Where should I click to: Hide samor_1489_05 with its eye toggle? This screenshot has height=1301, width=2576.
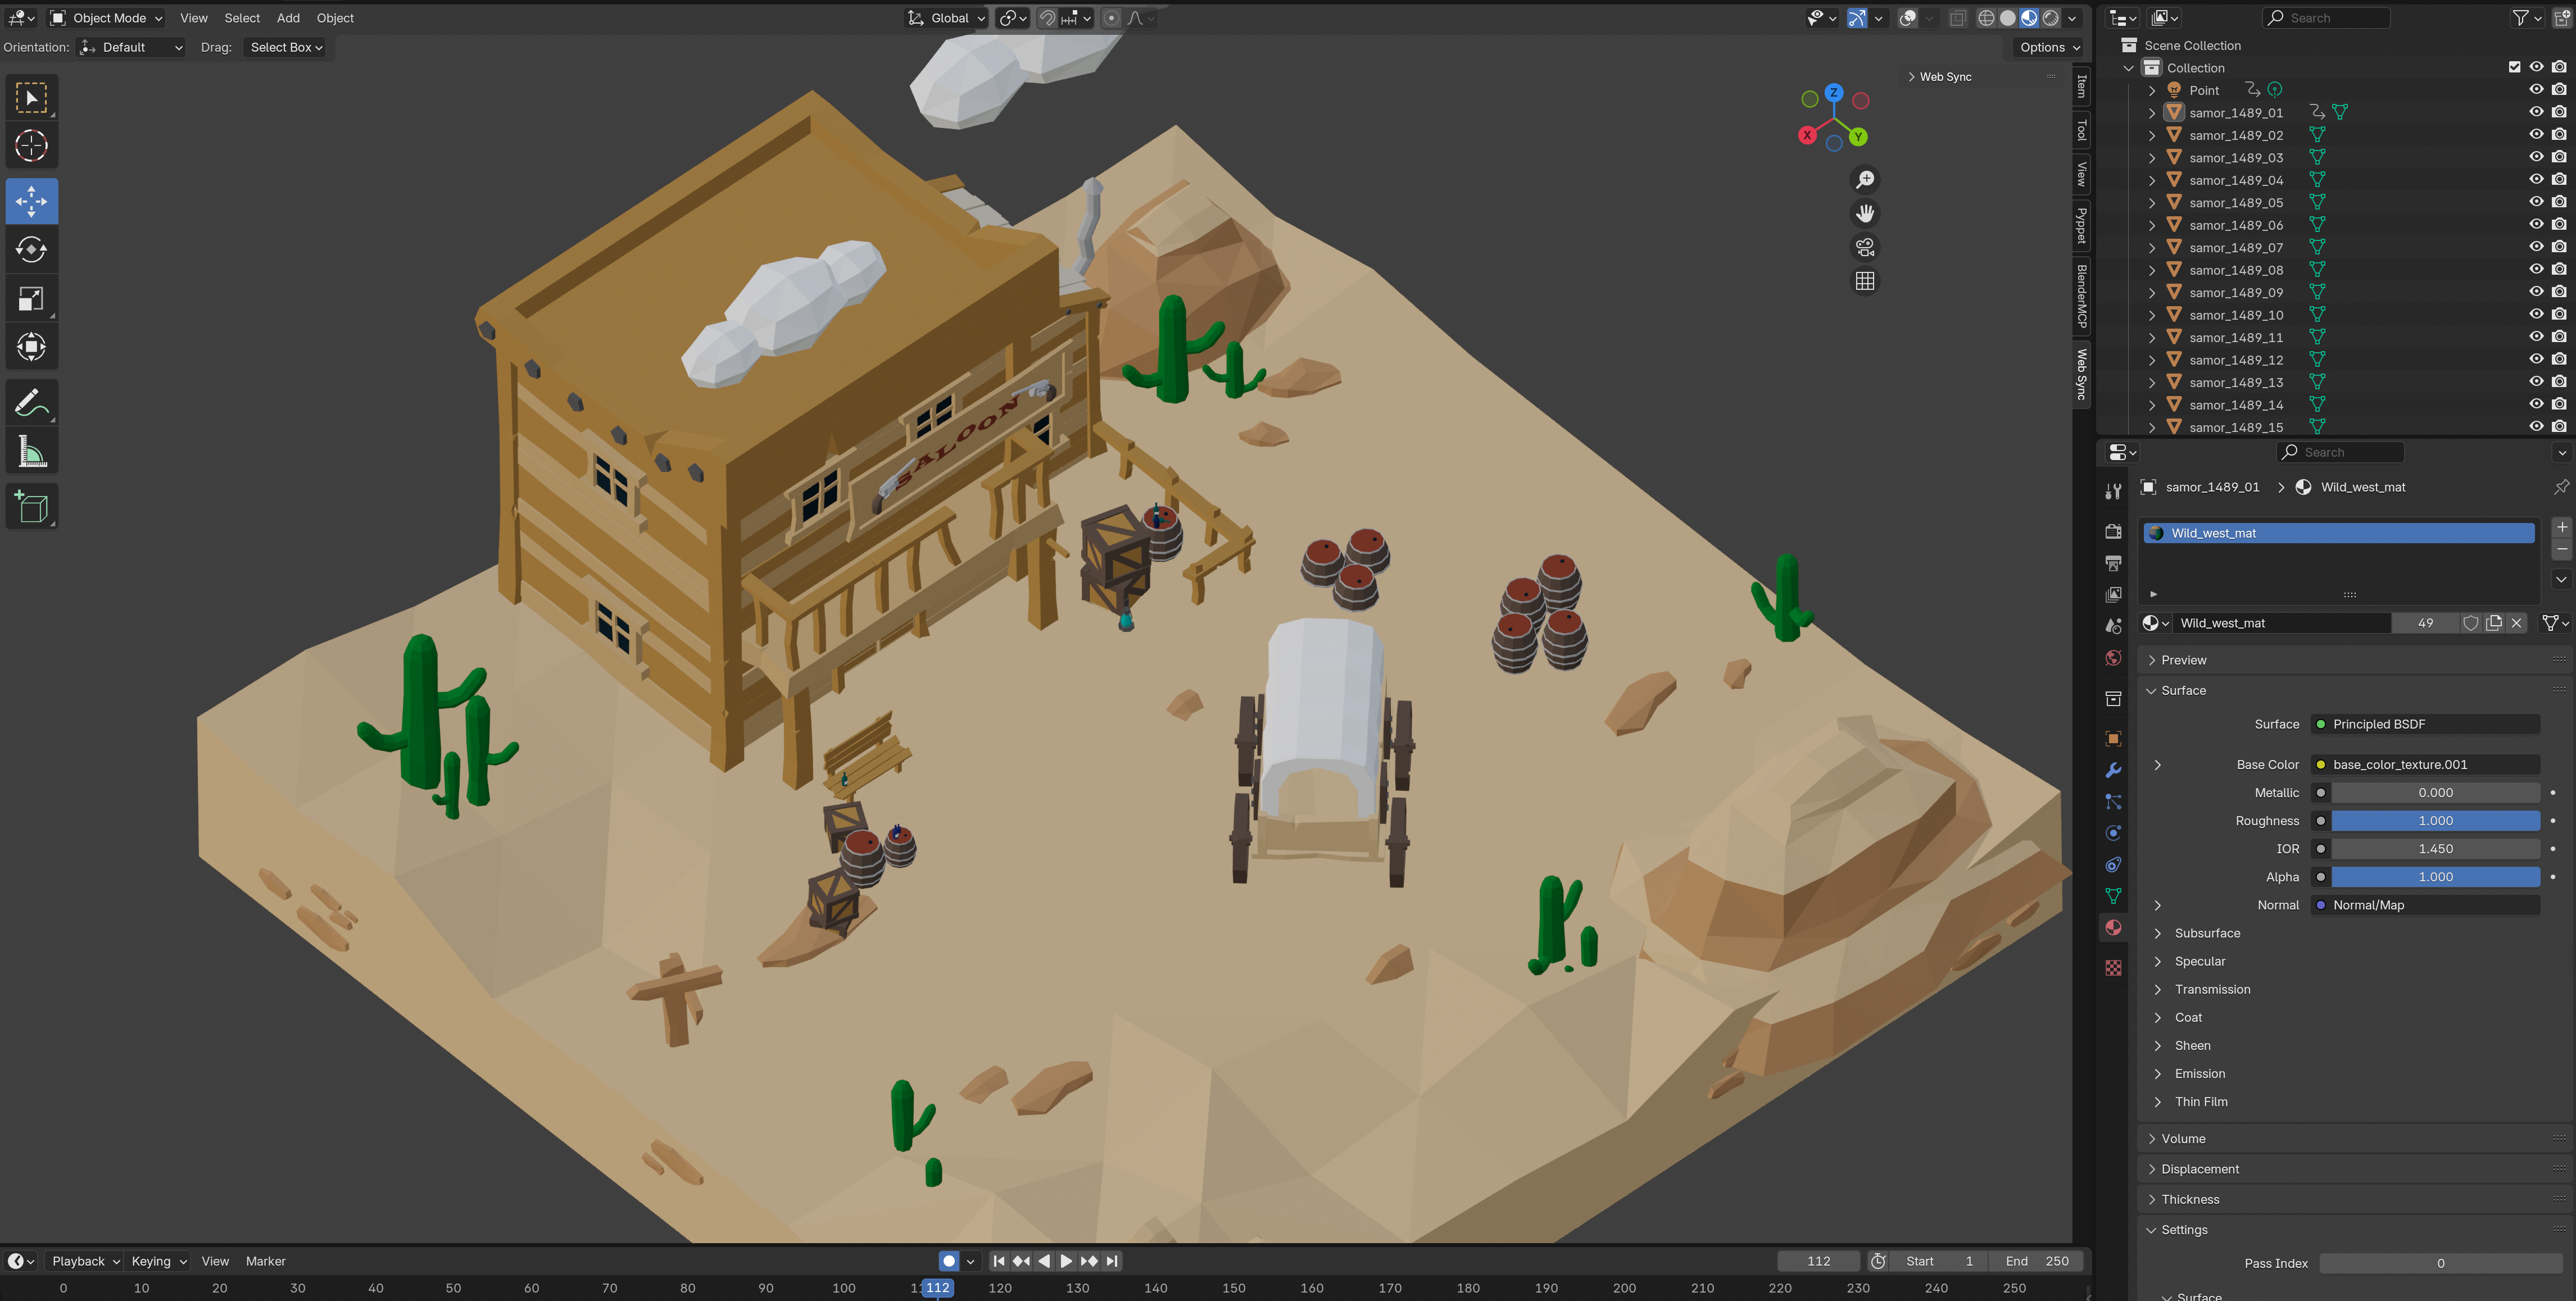coord(2537,202)
